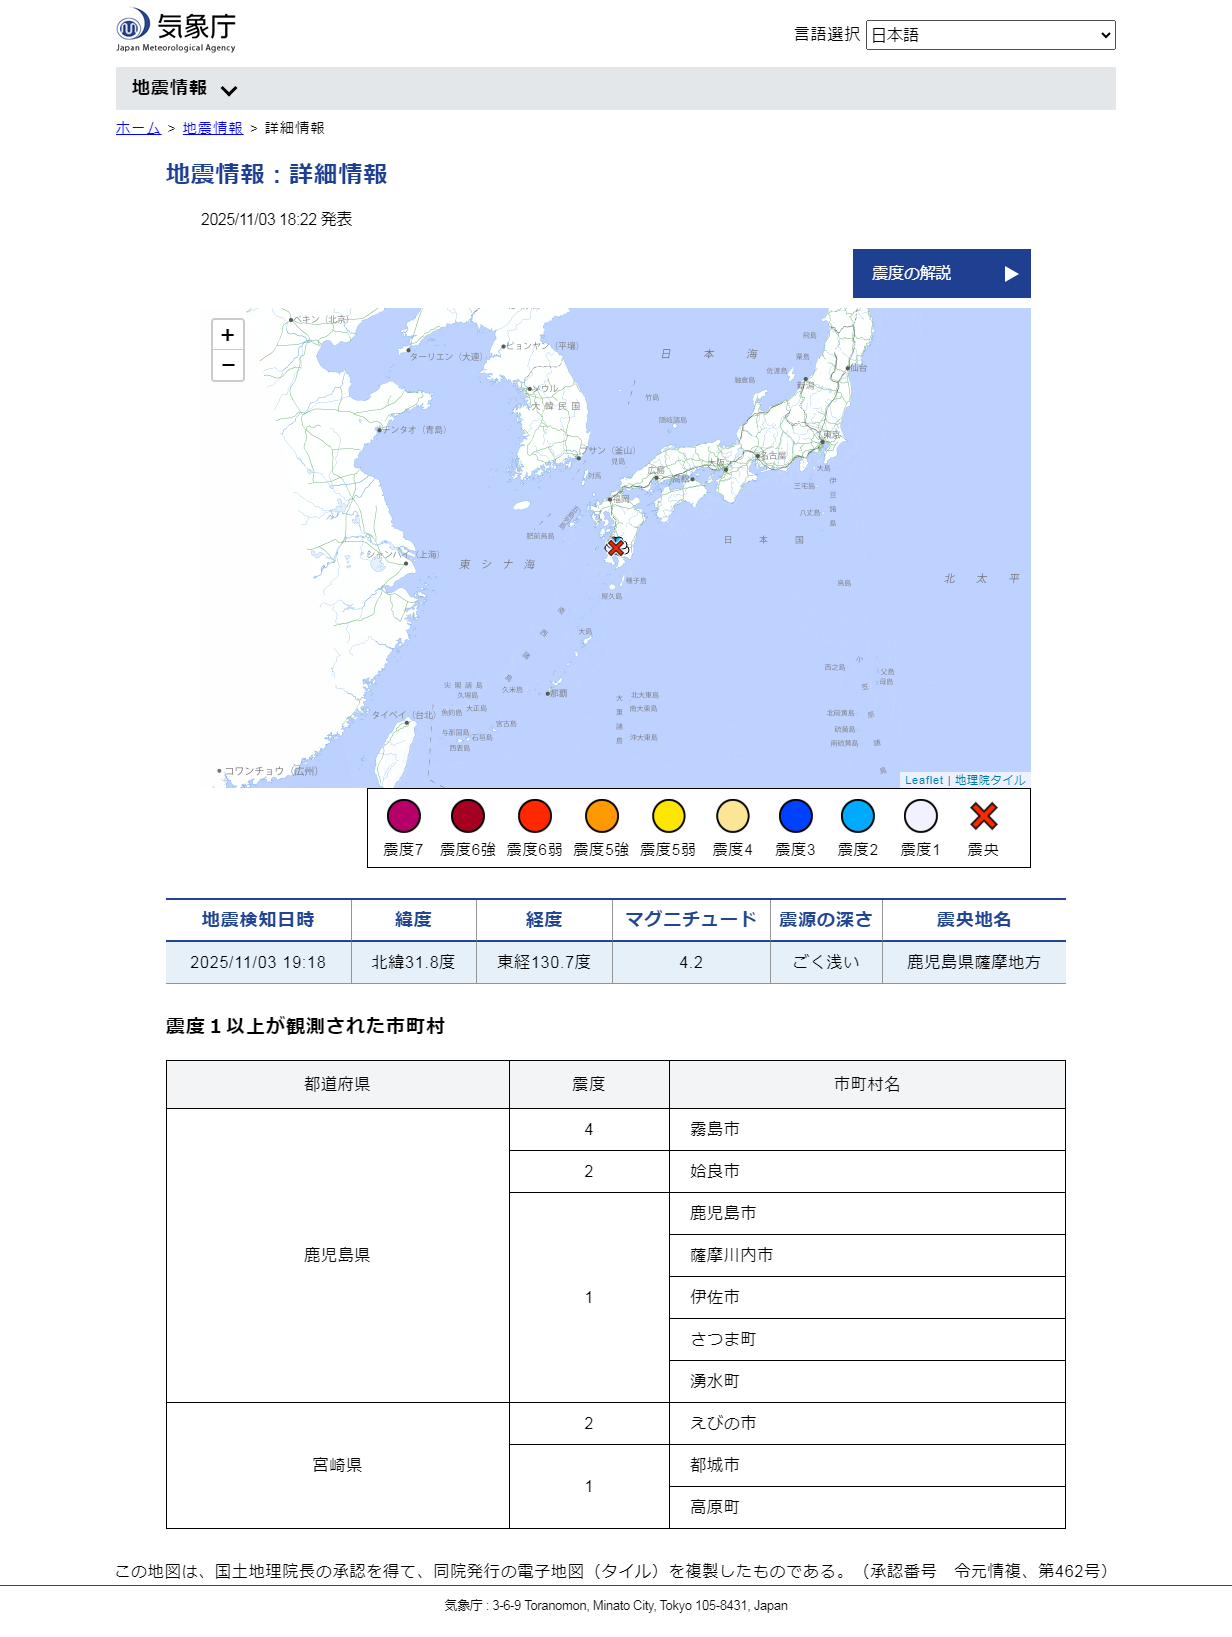
Task: Open the 言語選択 language dropdown
Action: coord(991,35)
